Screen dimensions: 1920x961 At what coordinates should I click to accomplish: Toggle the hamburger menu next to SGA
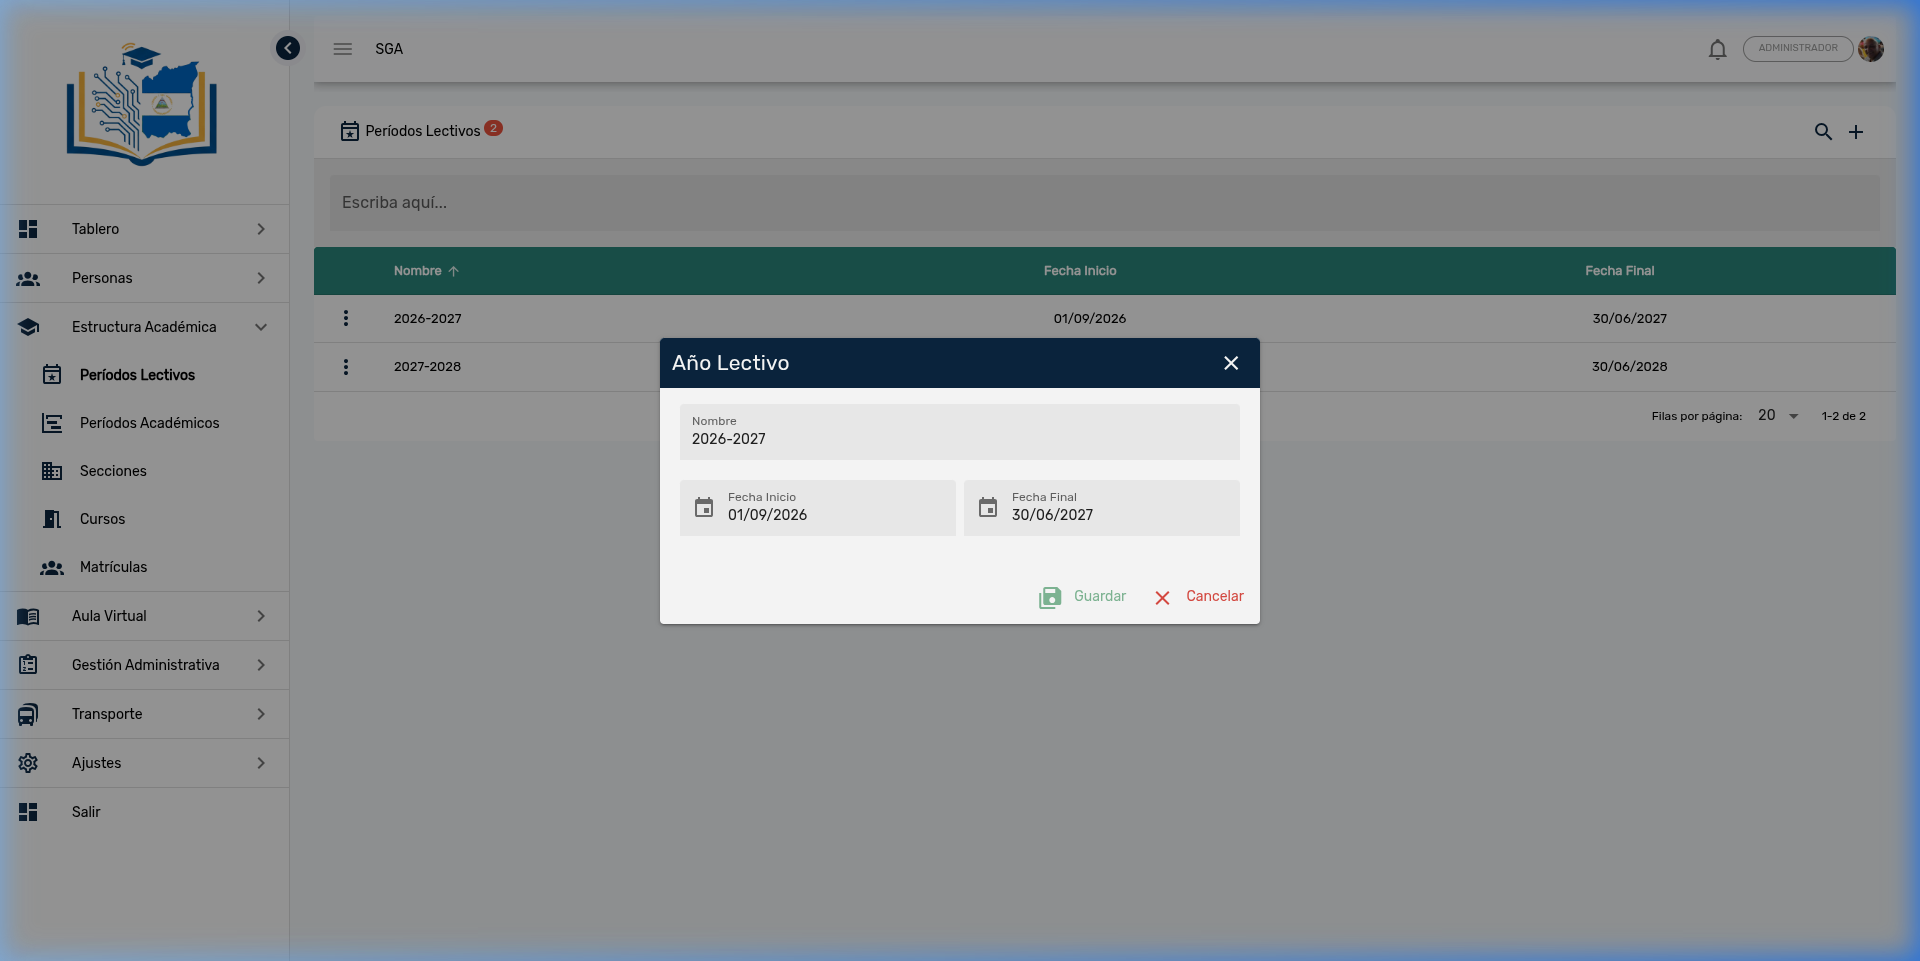click(x=343, y=49)
